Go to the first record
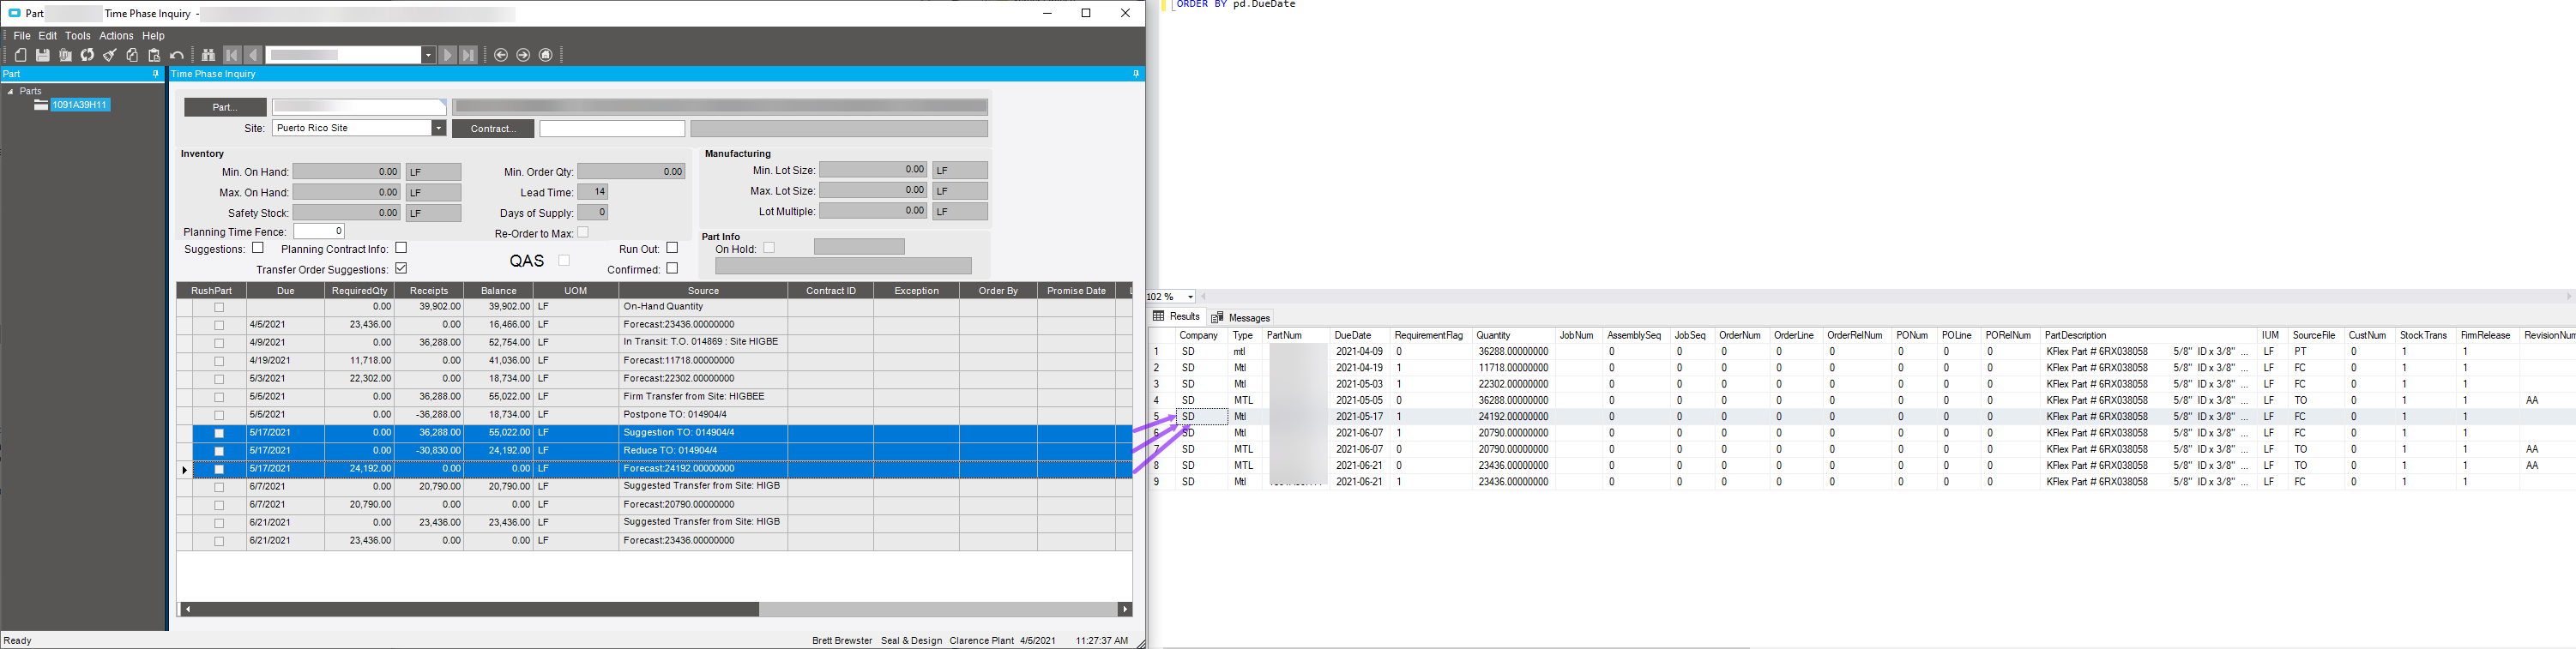Screen dimensions: 2576x649 [232, 55]
